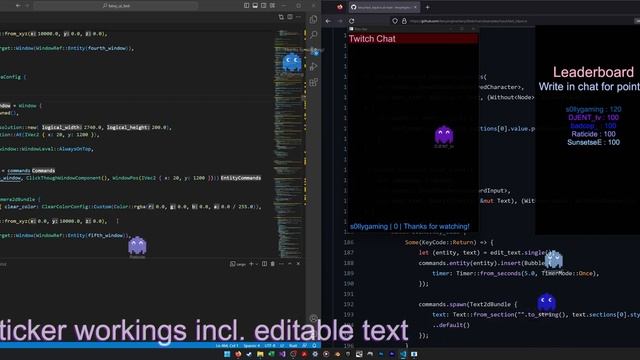
Task: Click the Spaces: 4 indentation setting
Action: point(251,346)
